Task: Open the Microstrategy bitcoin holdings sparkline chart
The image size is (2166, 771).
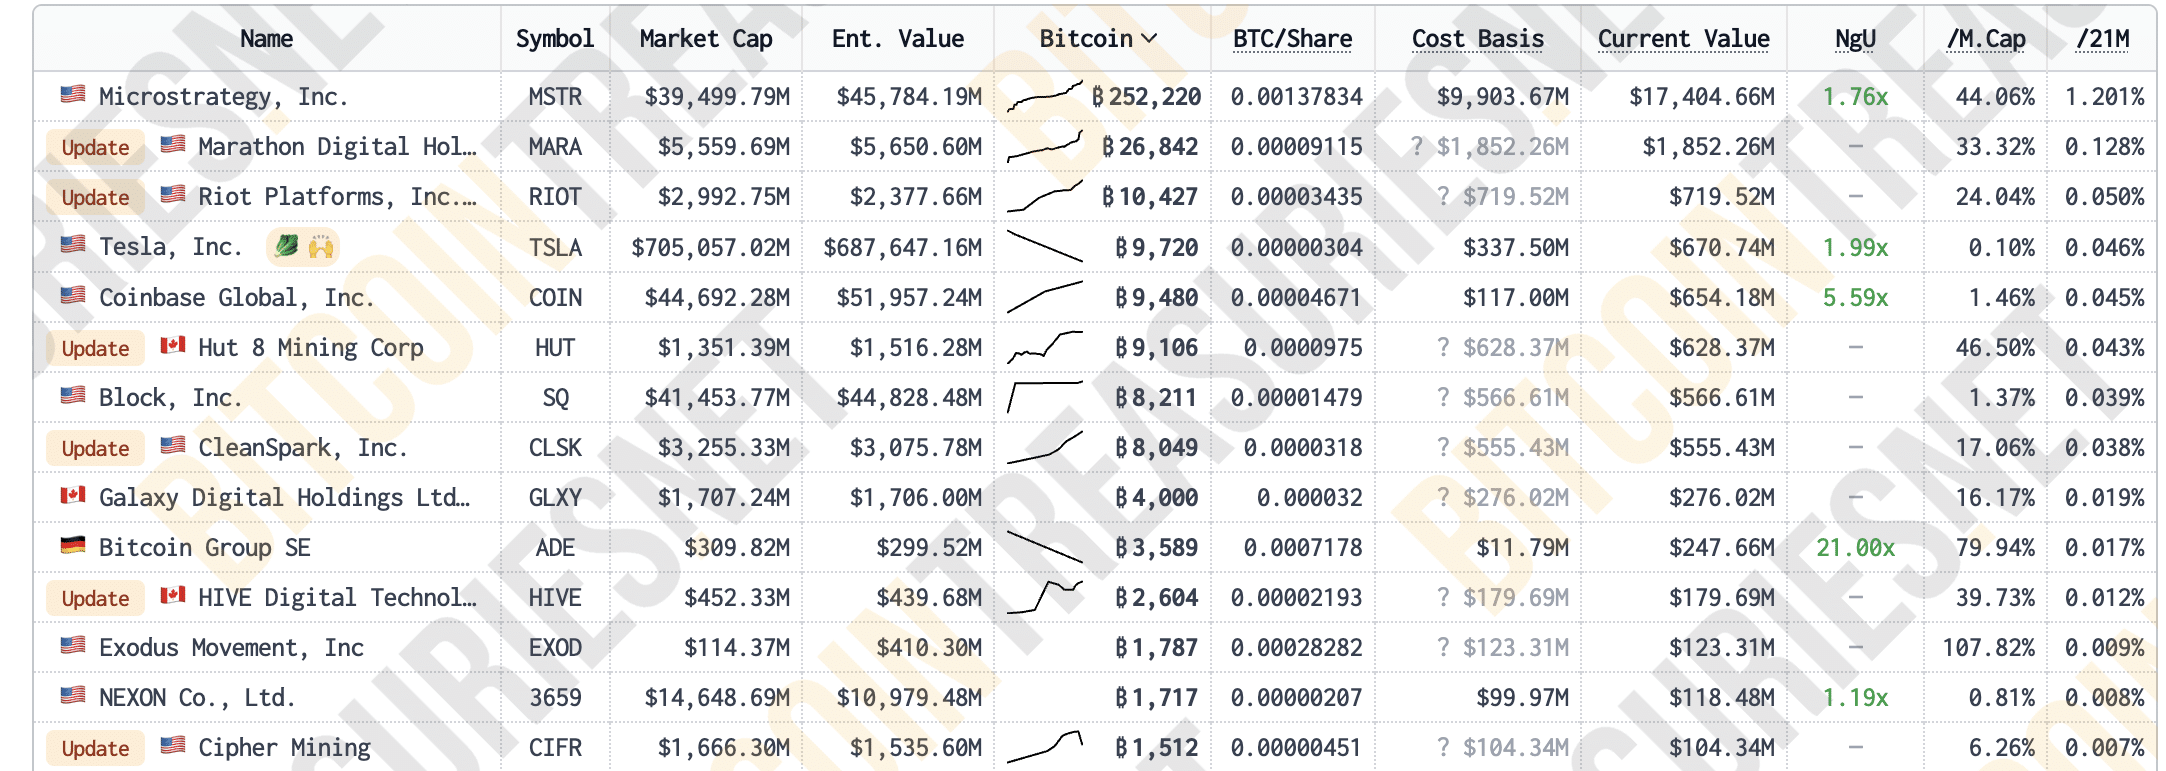Action: click(1045, 97)
